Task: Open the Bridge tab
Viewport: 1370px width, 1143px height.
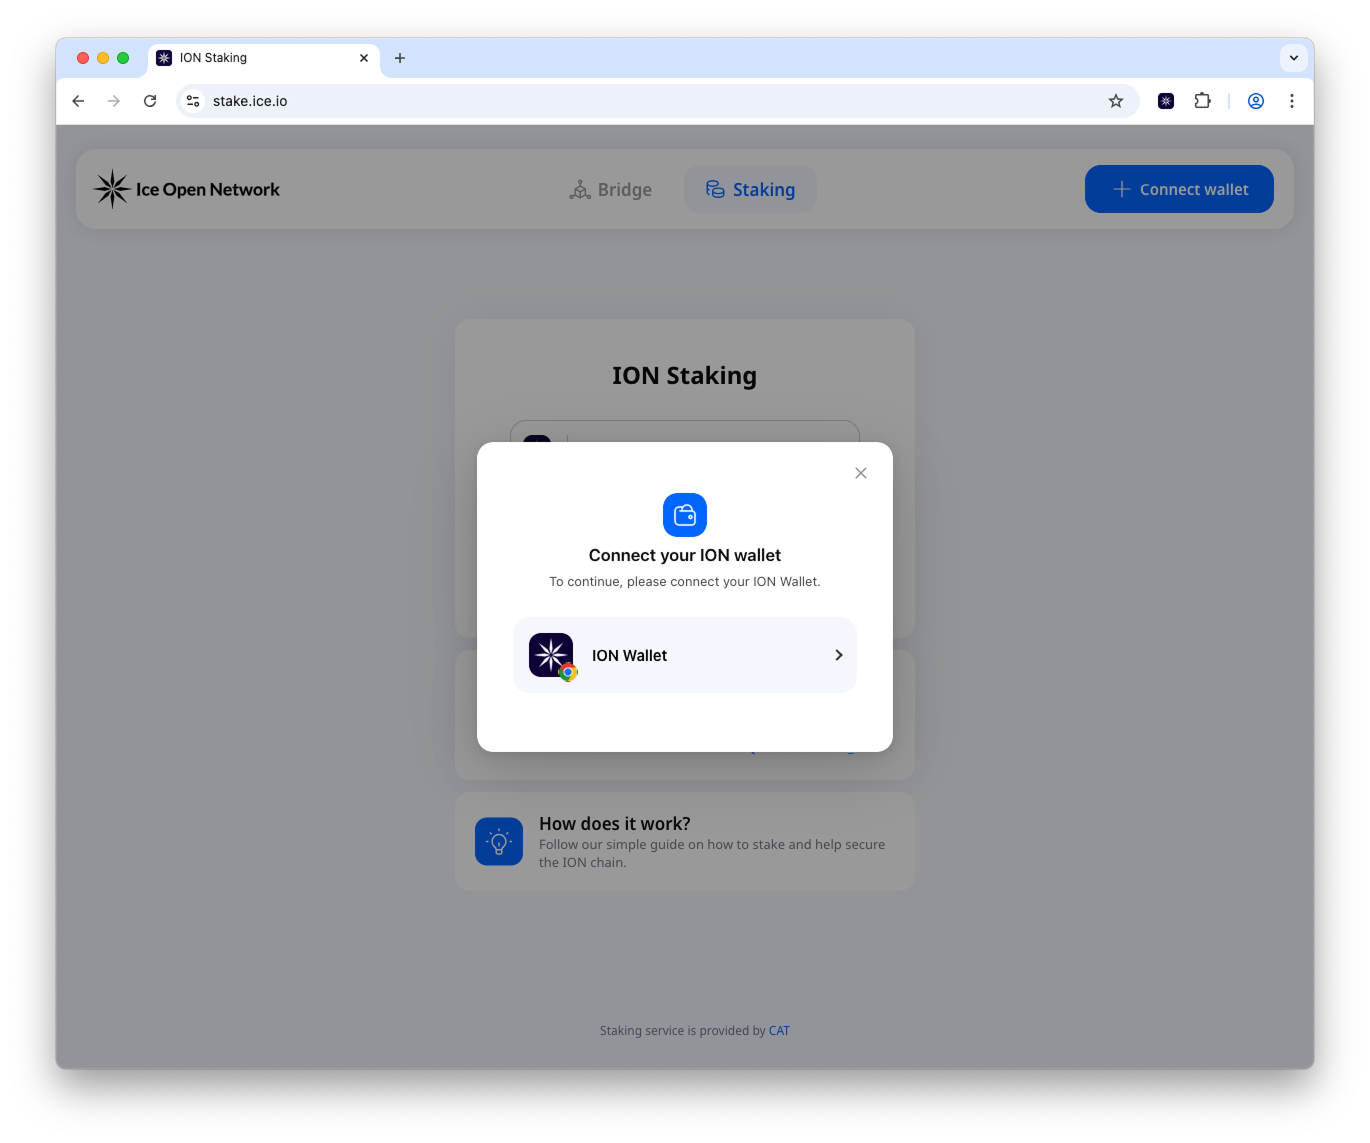Action: 611,189
